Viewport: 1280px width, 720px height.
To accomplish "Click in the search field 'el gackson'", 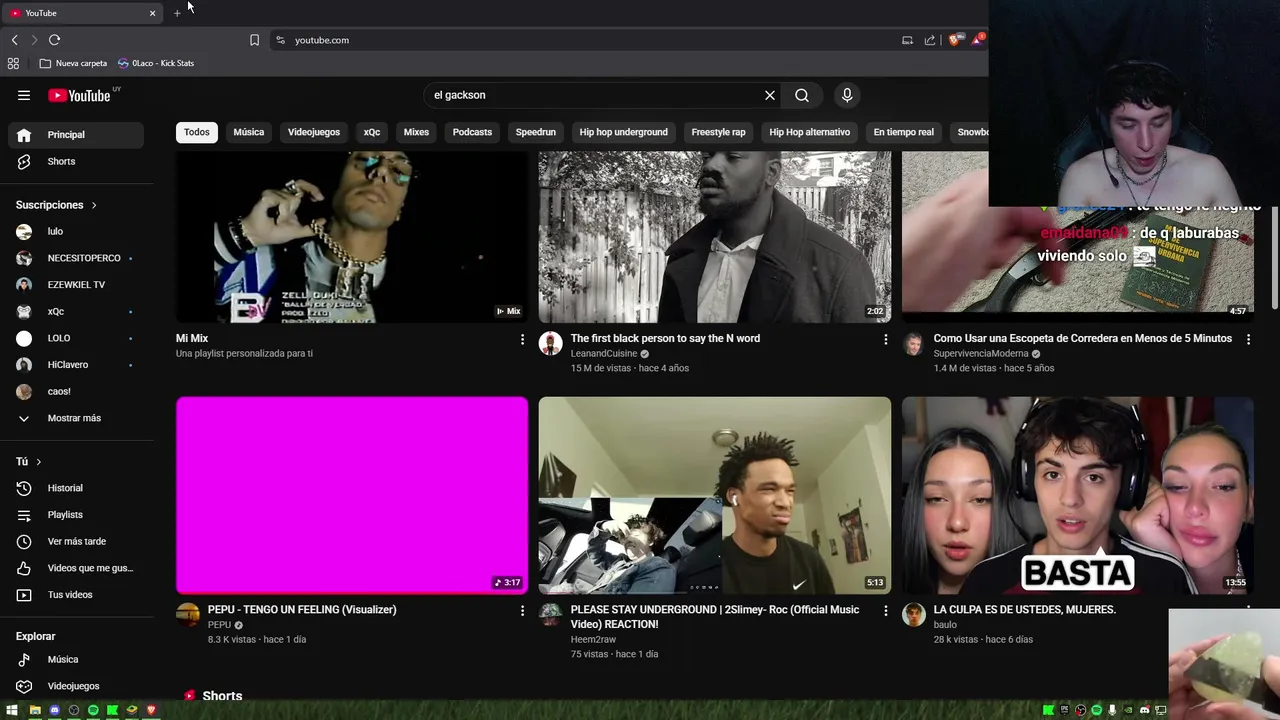I will tap(590, 95).
